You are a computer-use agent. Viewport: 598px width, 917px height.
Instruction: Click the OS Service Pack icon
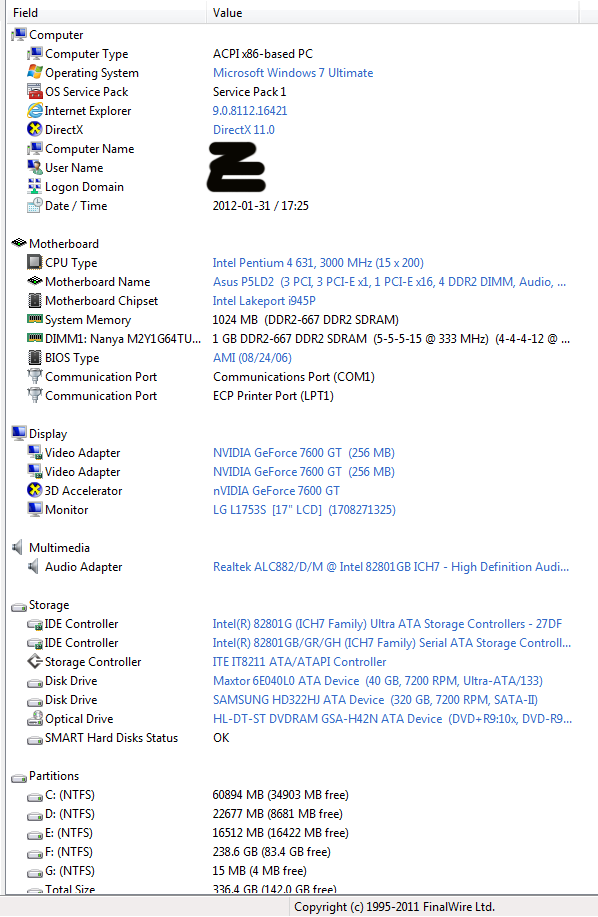click(34, 92)
